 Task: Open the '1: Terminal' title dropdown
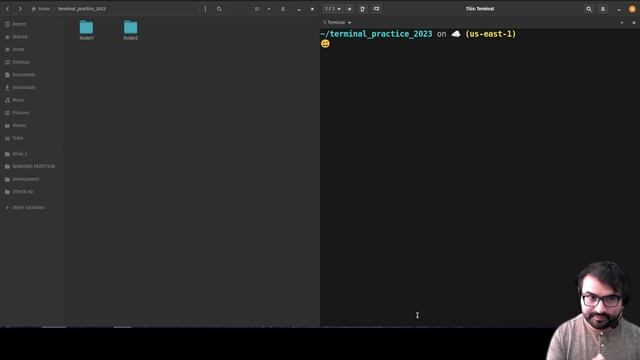(337, 22)
